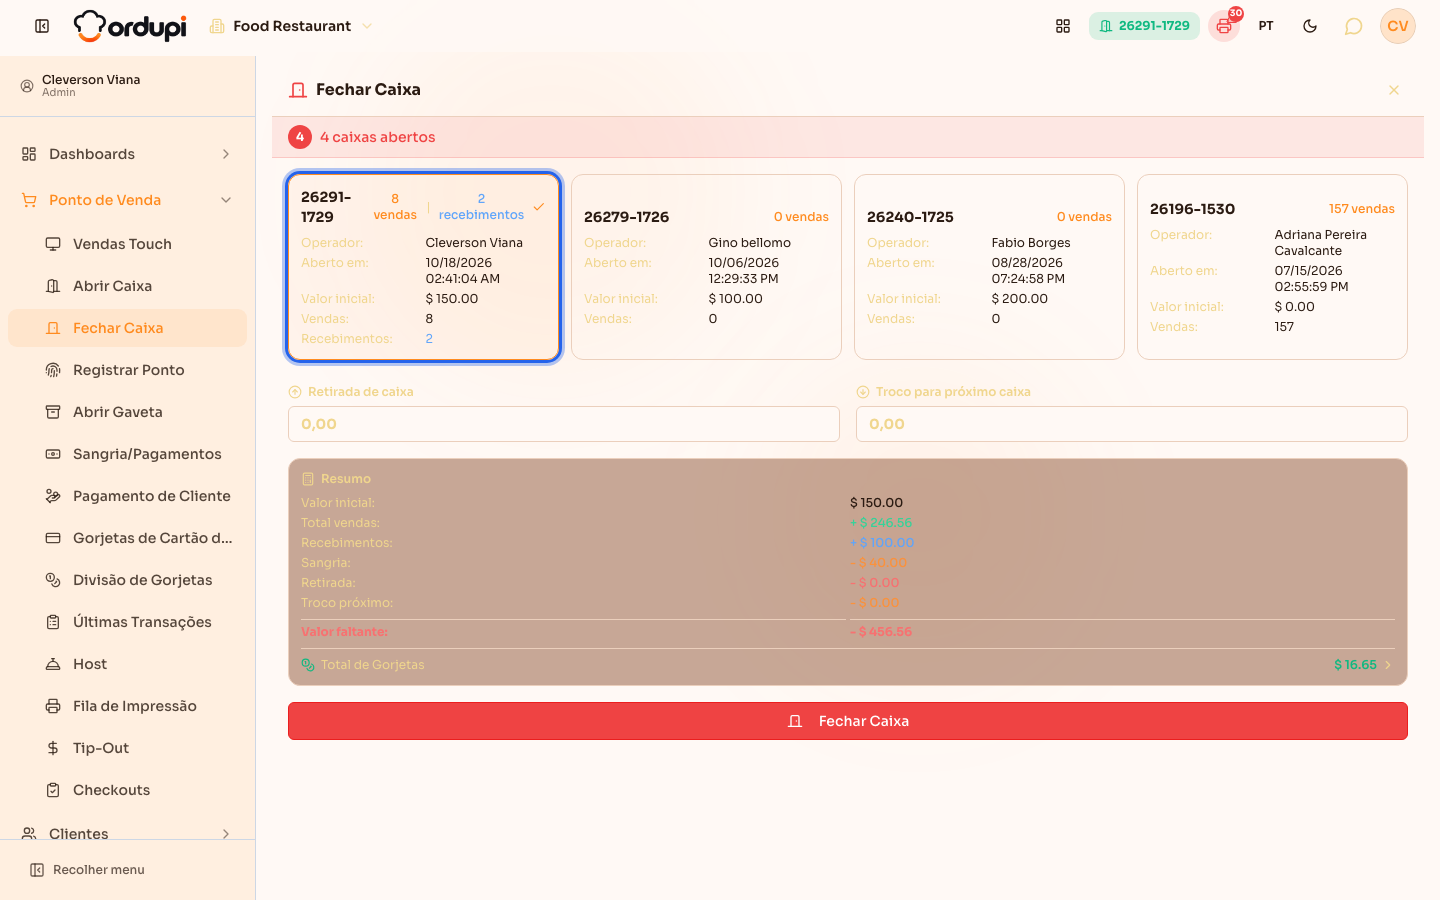The image size is (1440, 900).
Task: Focus the Retirada de caixa field
Action: pos(564,424)
